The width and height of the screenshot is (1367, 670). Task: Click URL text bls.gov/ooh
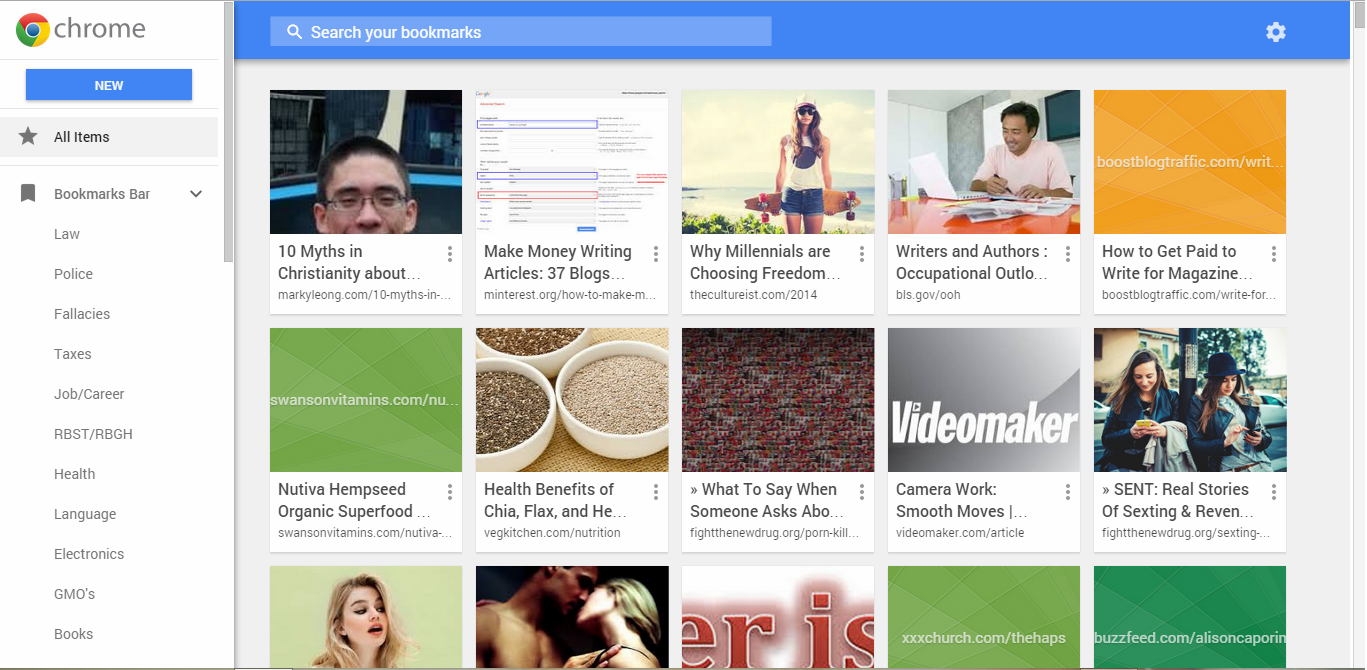930,295
